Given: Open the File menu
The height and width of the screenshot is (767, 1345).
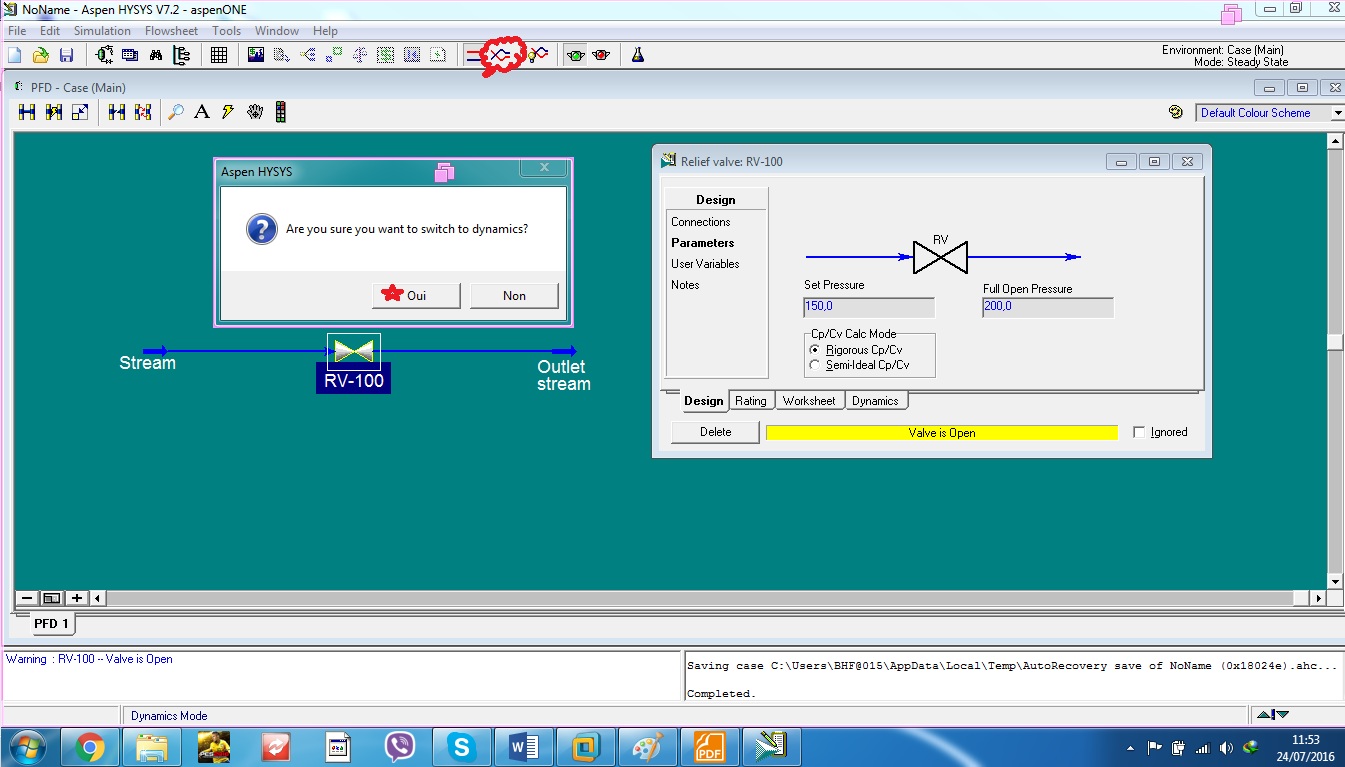Looking at the screenshot, I should tap(17, 31).
